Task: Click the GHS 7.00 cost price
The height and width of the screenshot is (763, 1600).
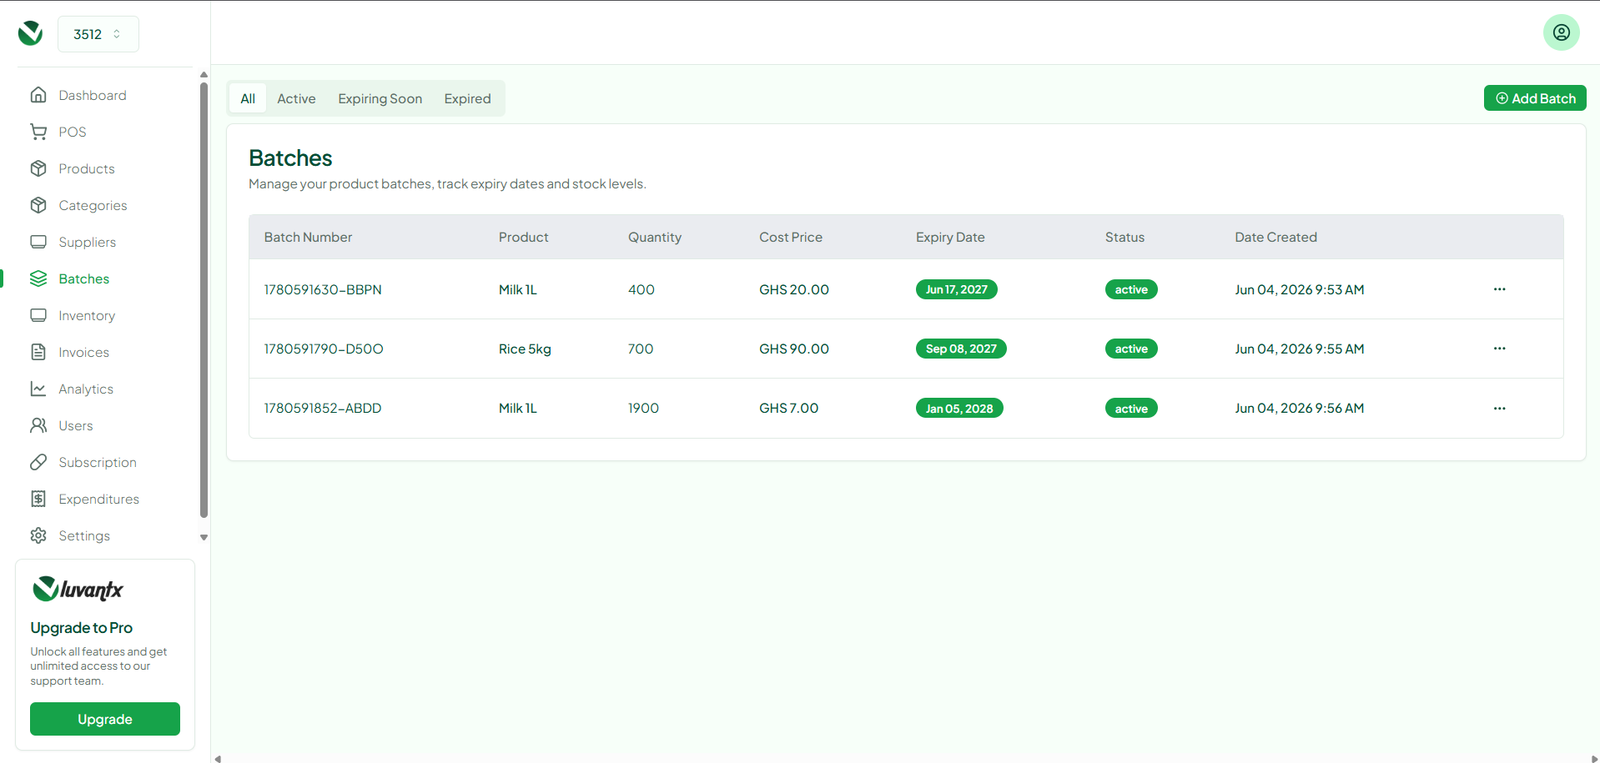Action: [x=789, y=408]
